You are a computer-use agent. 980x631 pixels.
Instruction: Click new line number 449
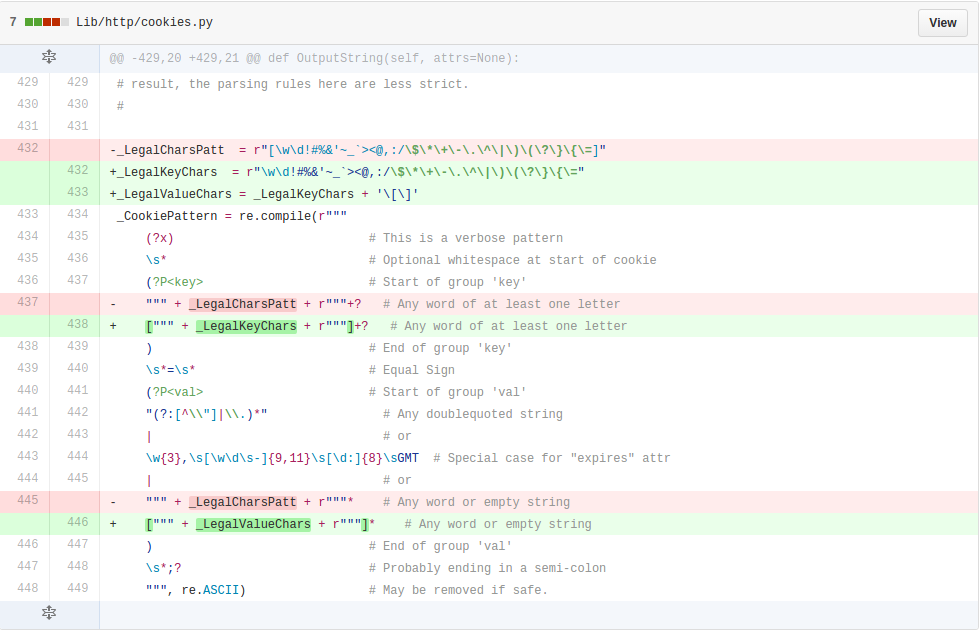(x=78, y=588)
